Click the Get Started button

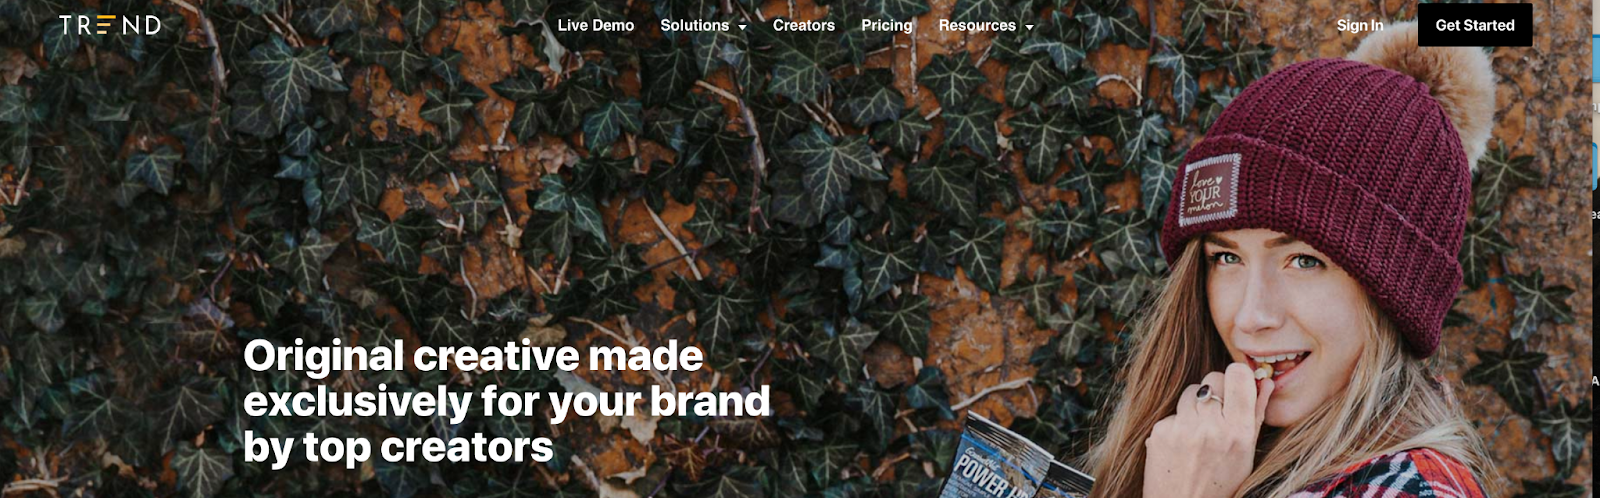point(1475,25)
